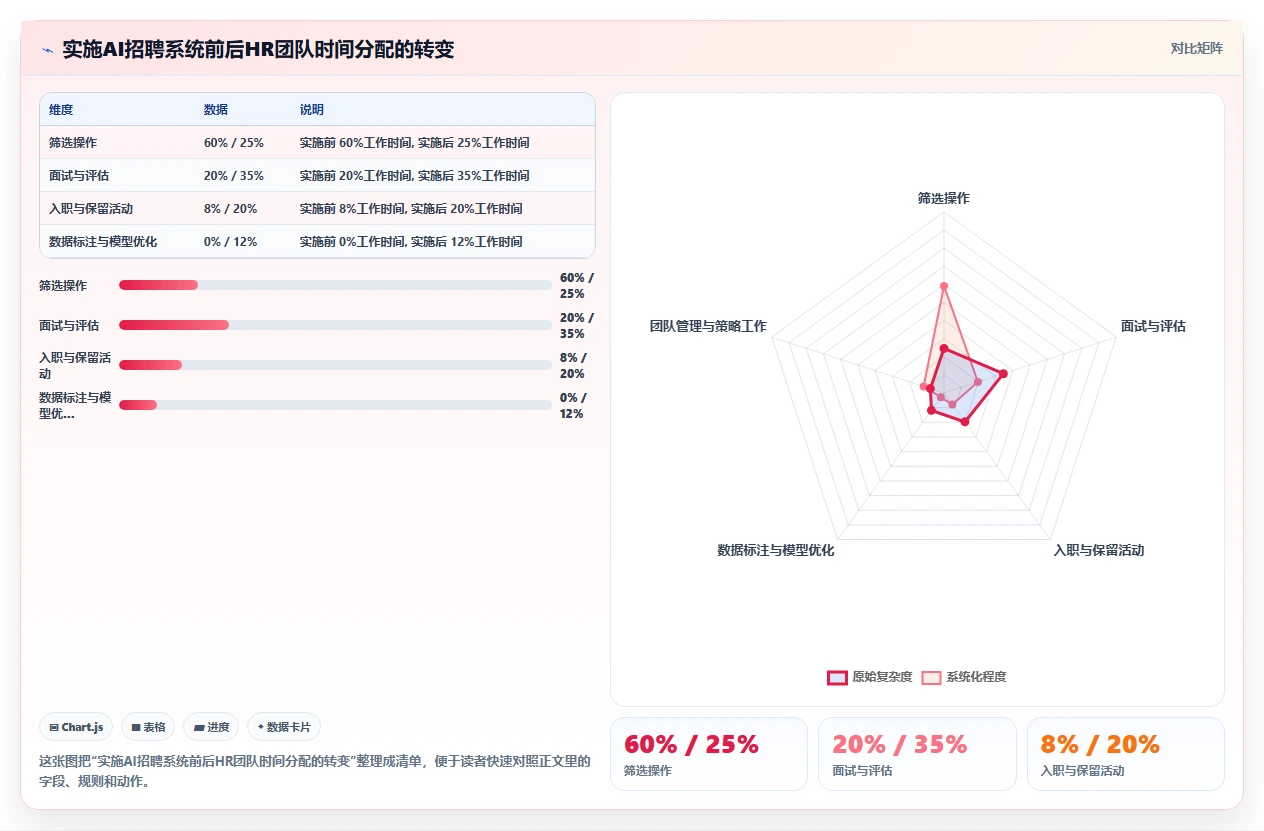Click description 实施前 0%工作时间, 实施后 12%工作时间
1264x831 pixels.
pyautogui.click(x=411, y=242)
